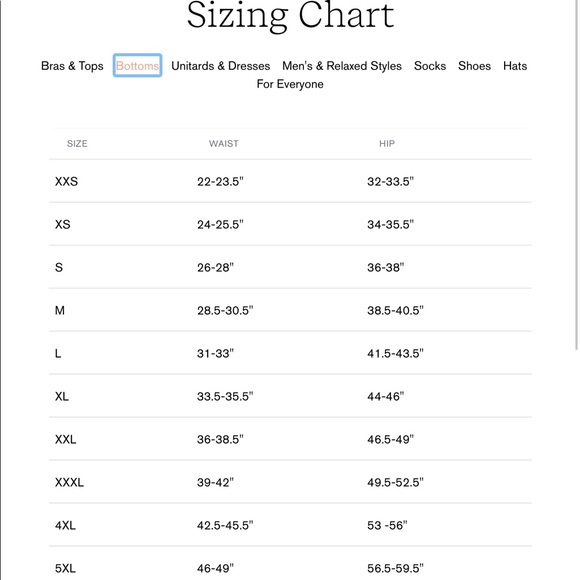Select the XXS size row label
Viewport: 580px width, 580px height.
click(x=66, y=182)
